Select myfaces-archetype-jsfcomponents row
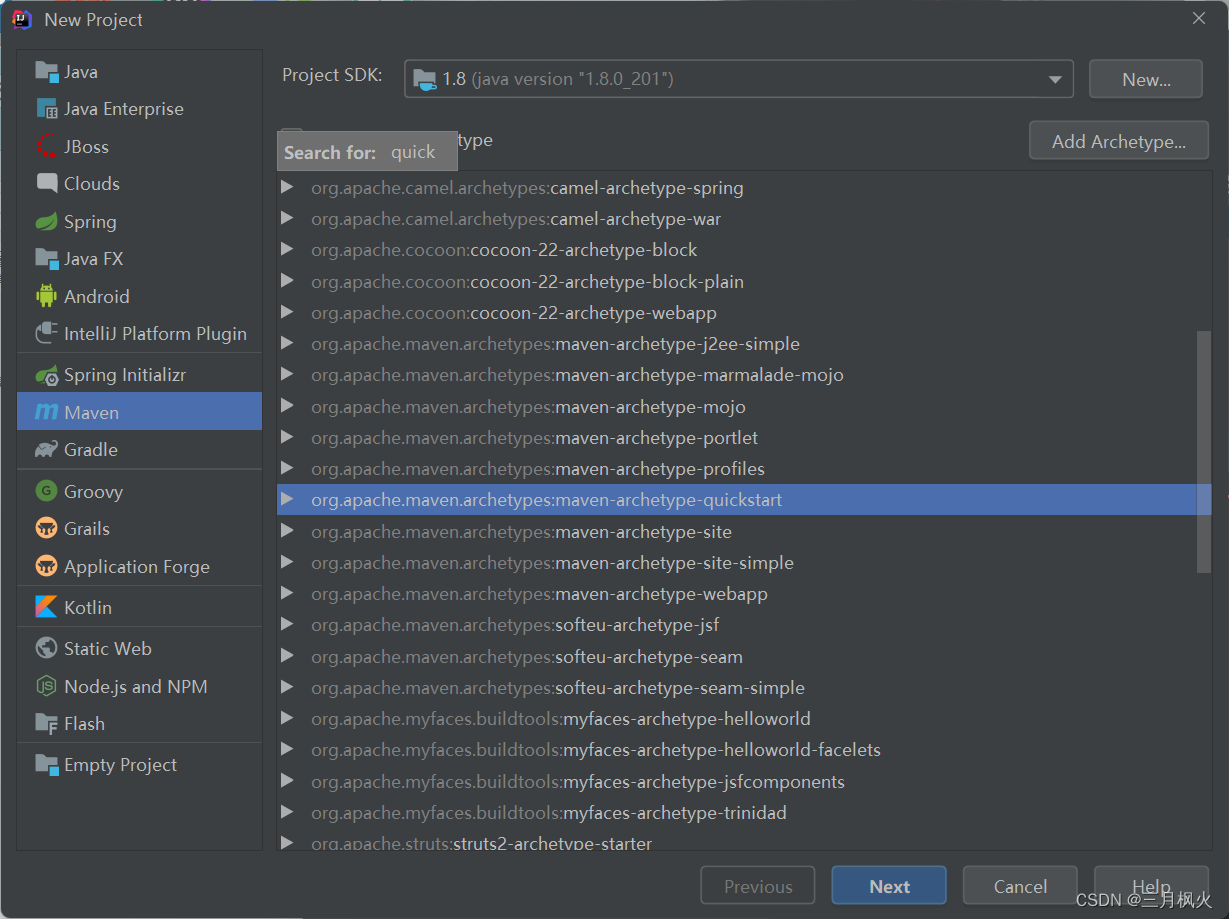The width and height of the screenshot is (1229, 919). click(x=744, y=781)
